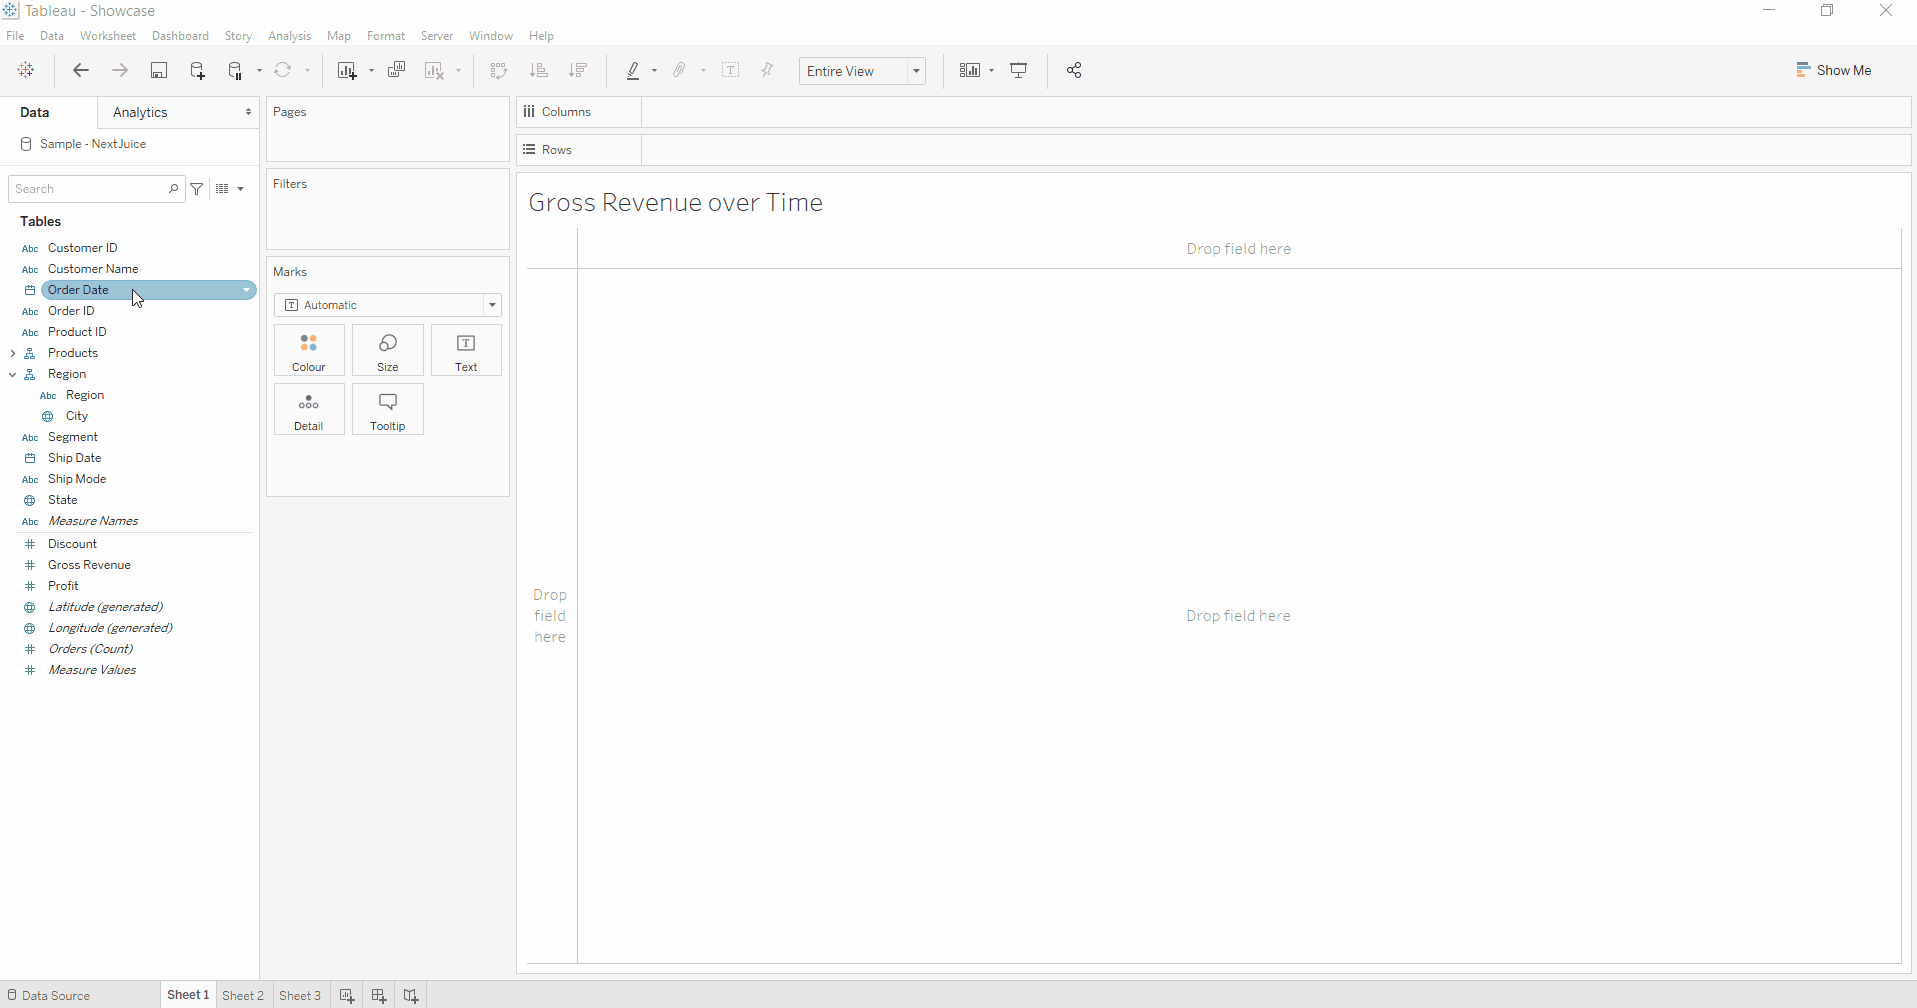Open the Detail marks card
Screen dimensions: 1917x1008
tap(309, 410)
